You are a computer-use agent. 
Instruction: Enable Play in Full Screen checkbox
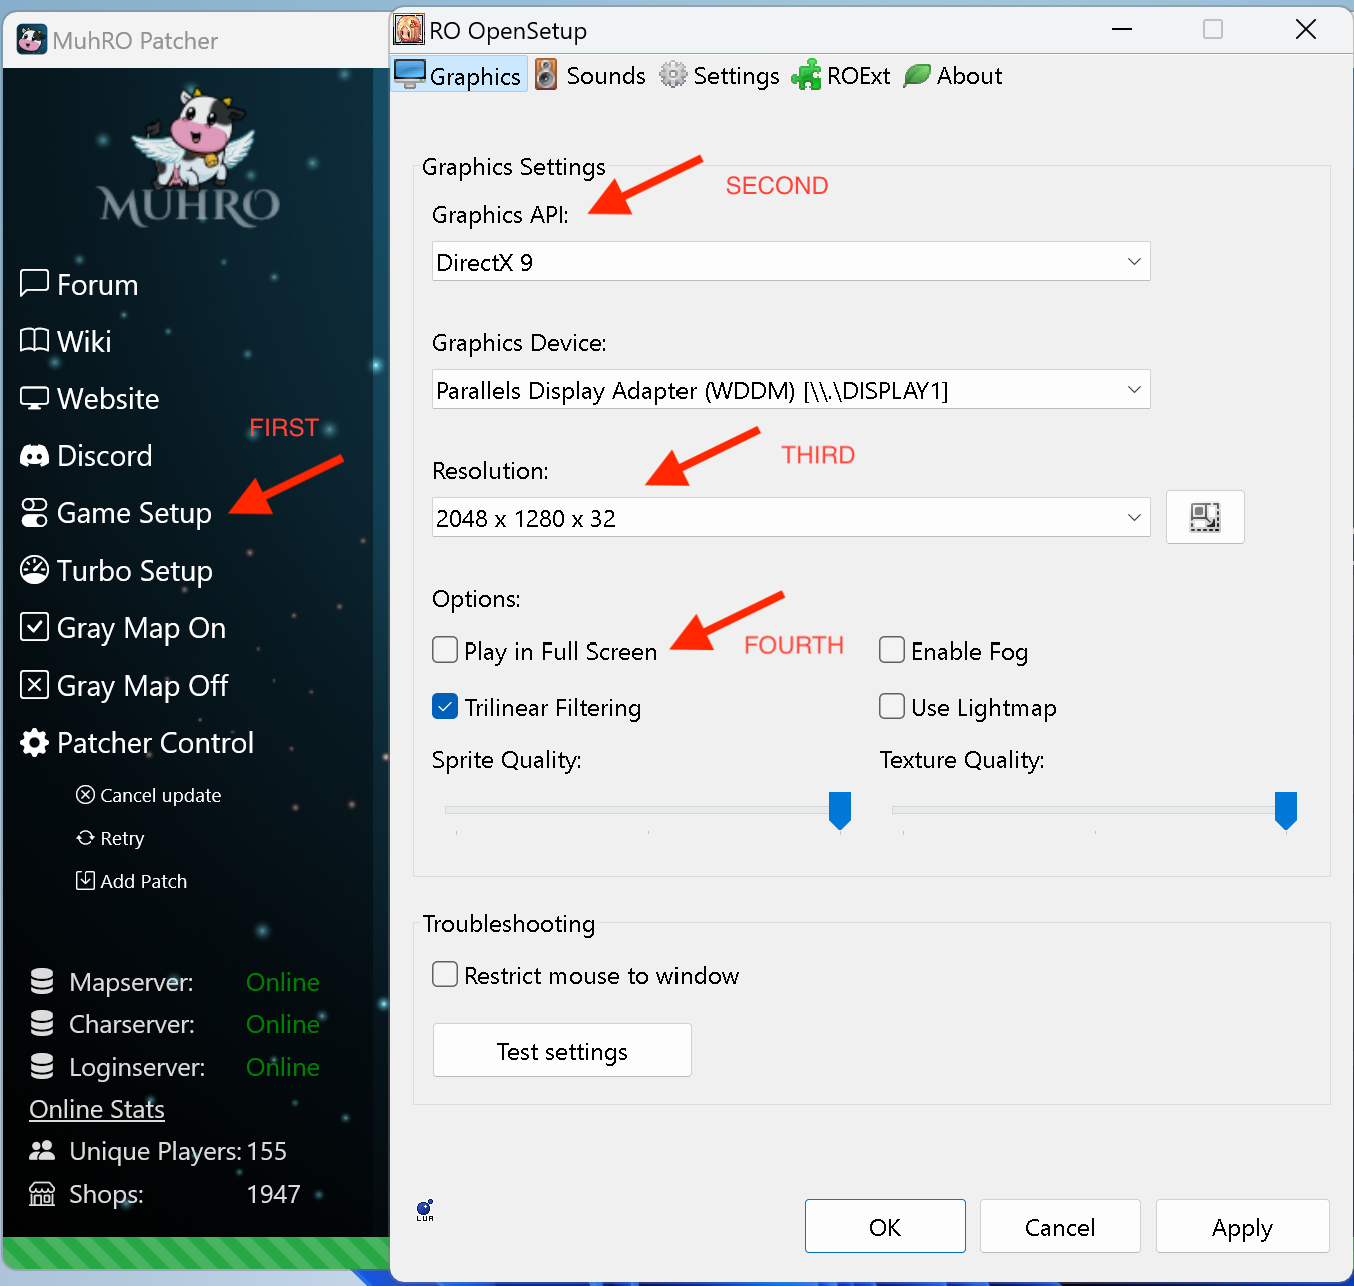[446, 650]
